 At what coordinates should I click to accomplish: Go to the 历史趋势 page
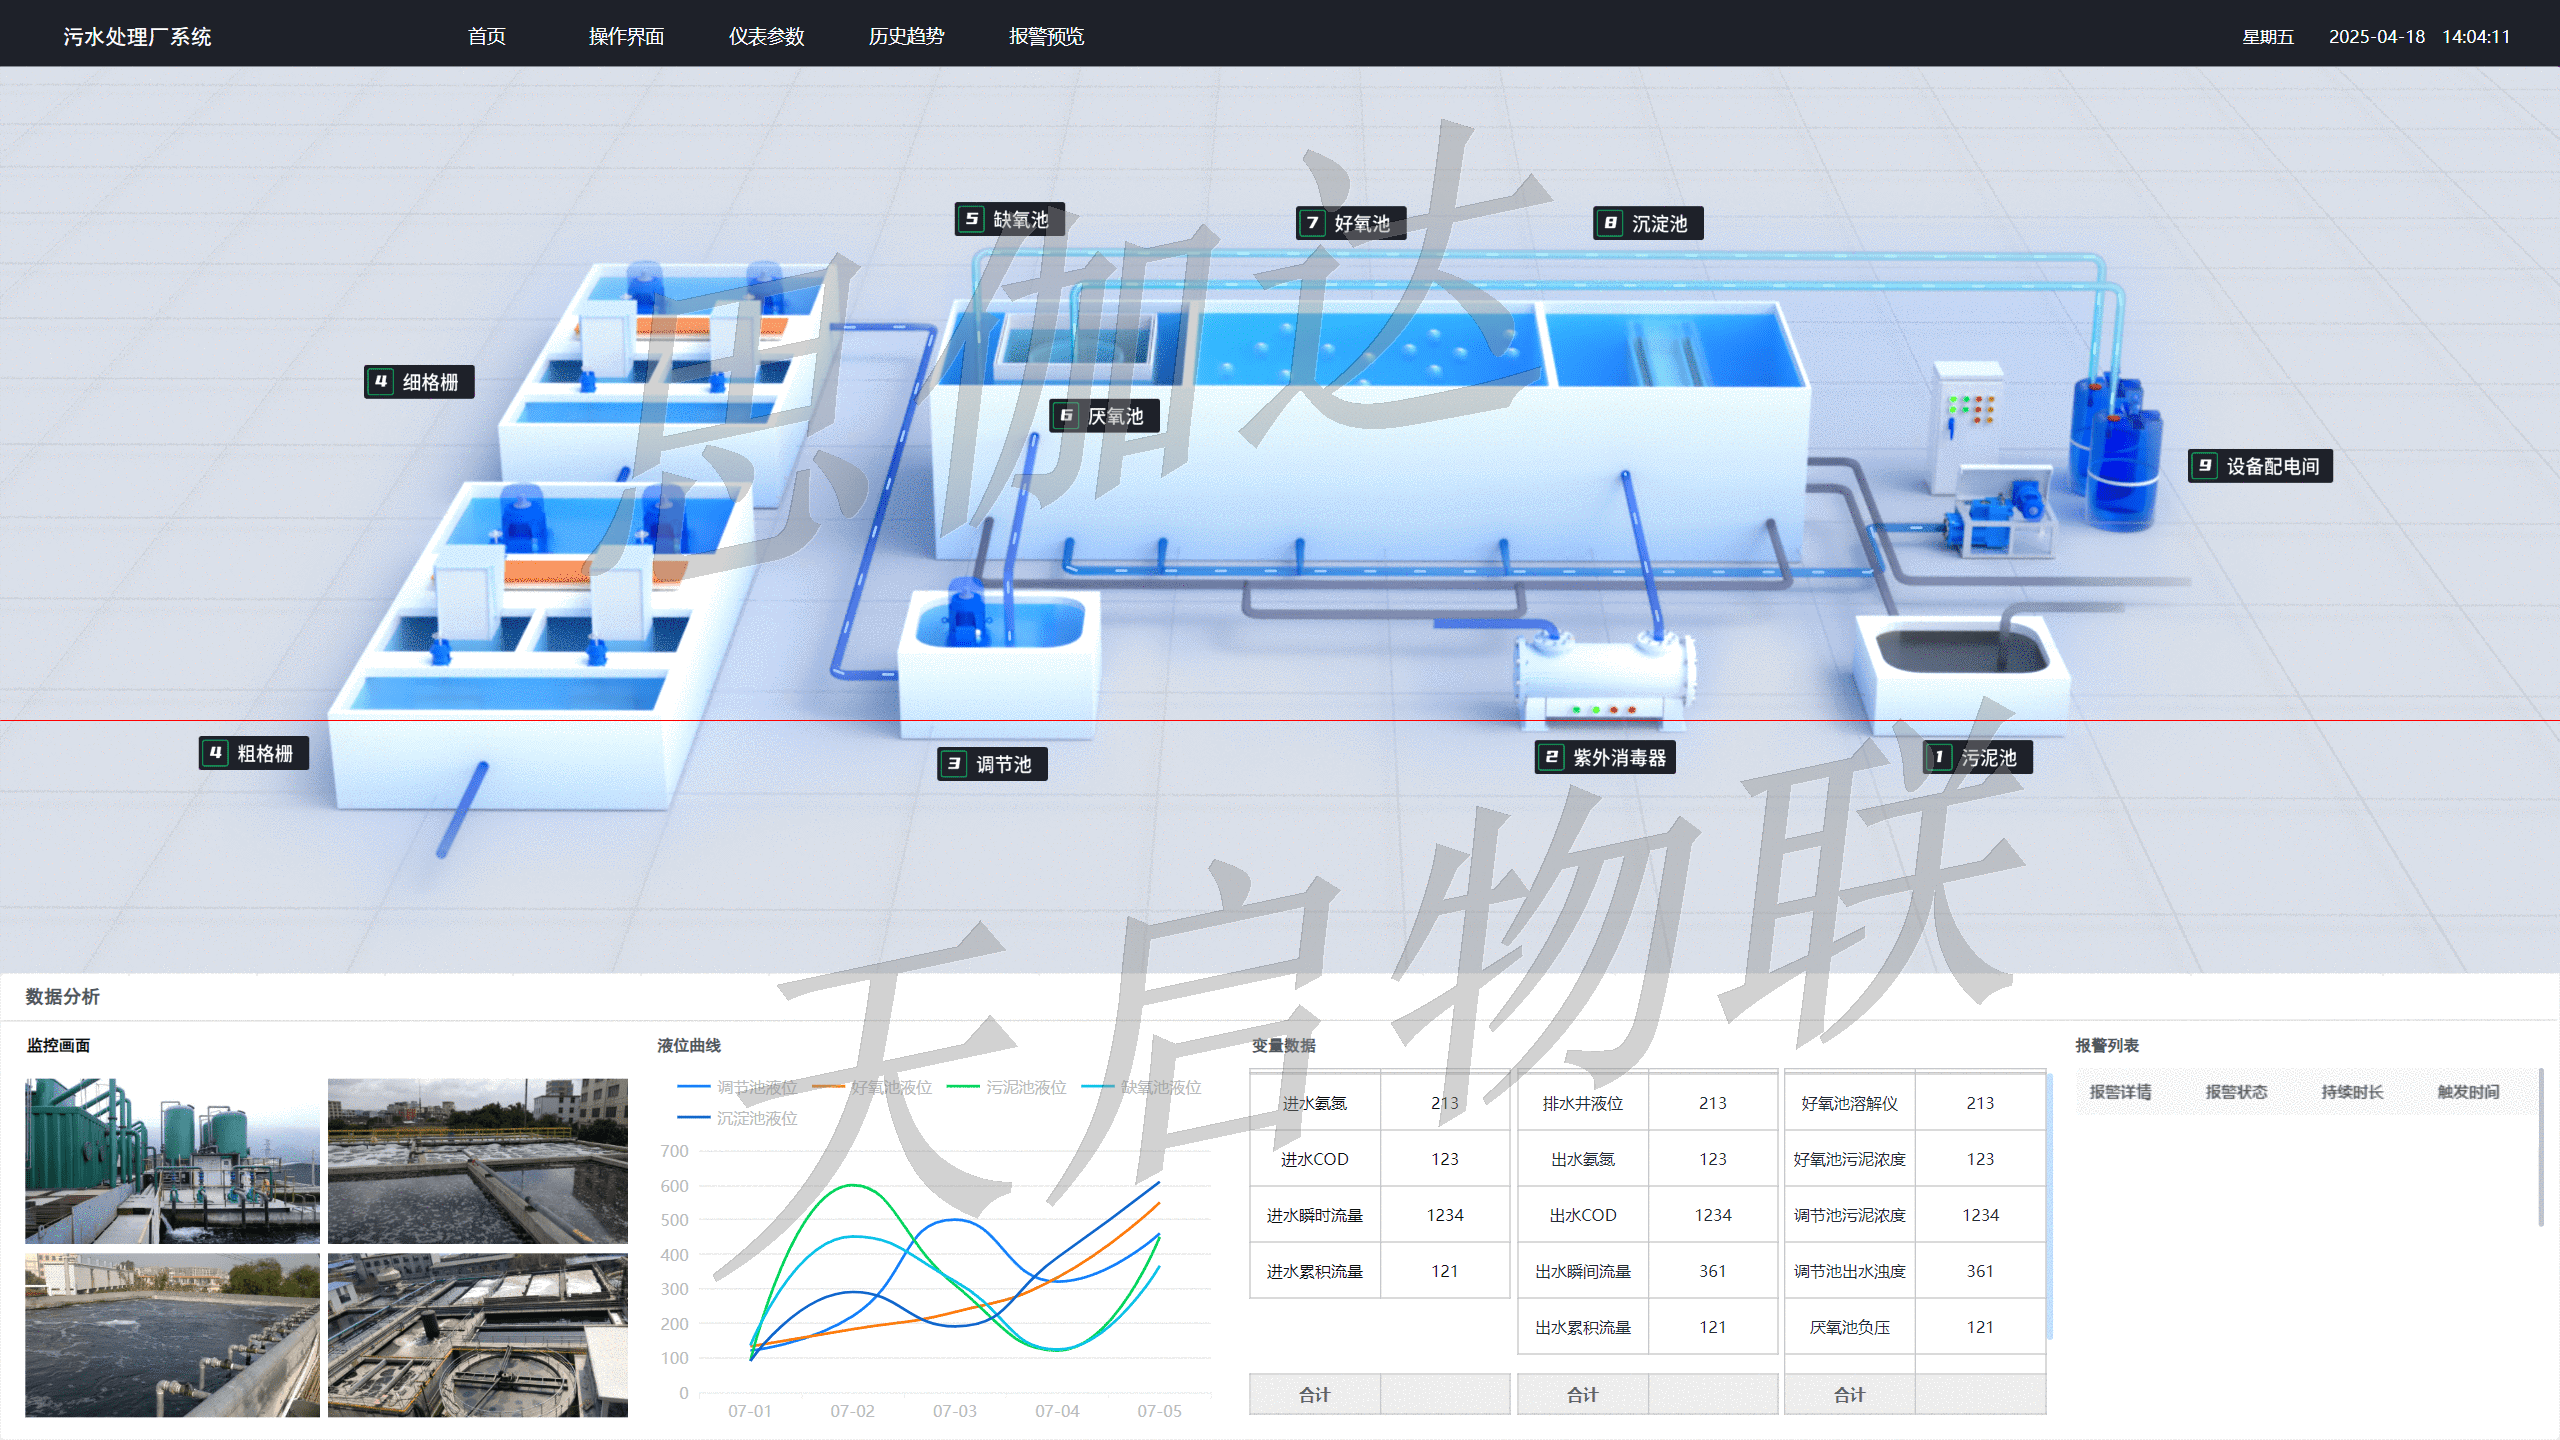click(x=906, y=36)
